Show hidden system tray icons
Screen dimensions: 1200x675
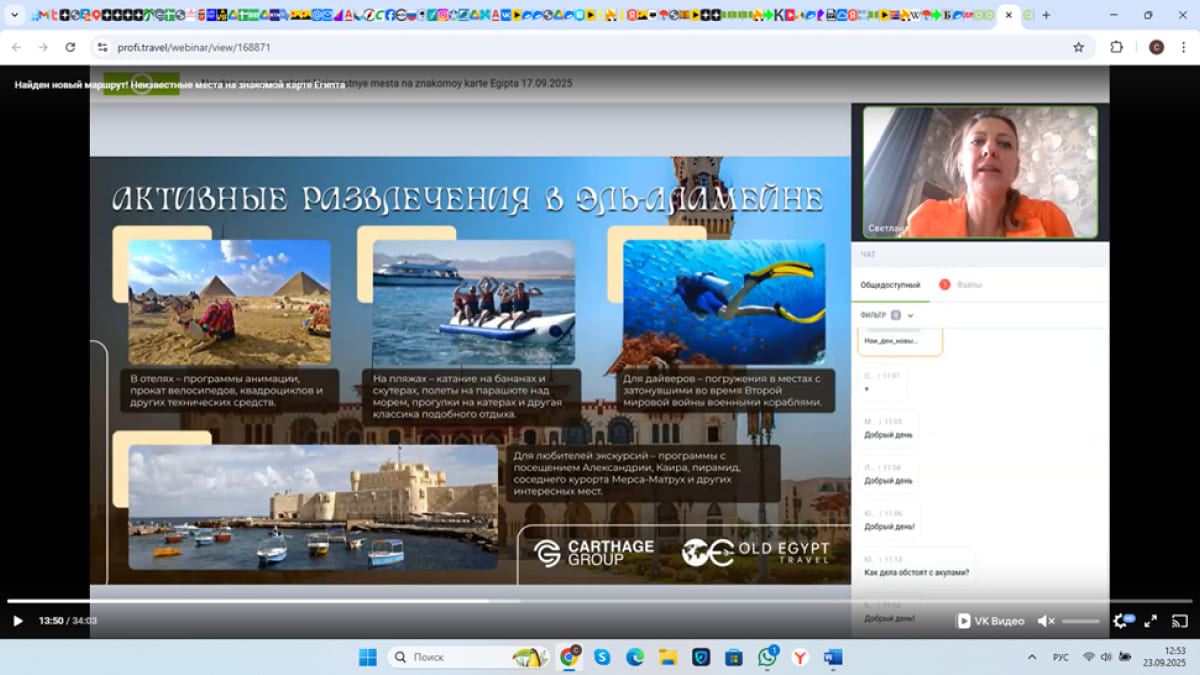(1032, 657)
